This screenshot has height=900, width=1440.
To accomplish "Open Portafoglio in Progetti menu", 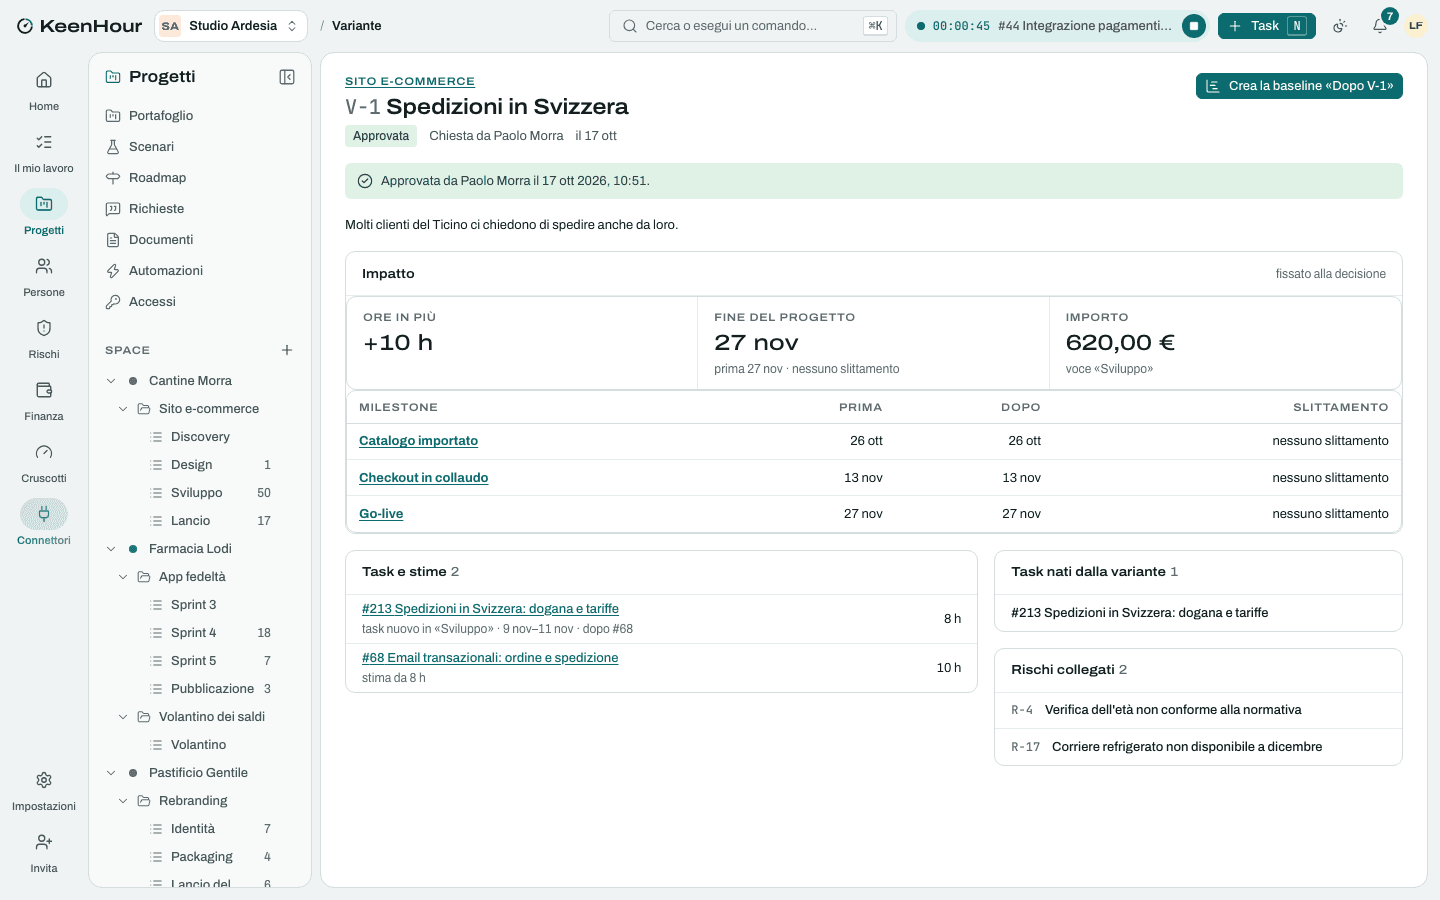I will (200, 116).
